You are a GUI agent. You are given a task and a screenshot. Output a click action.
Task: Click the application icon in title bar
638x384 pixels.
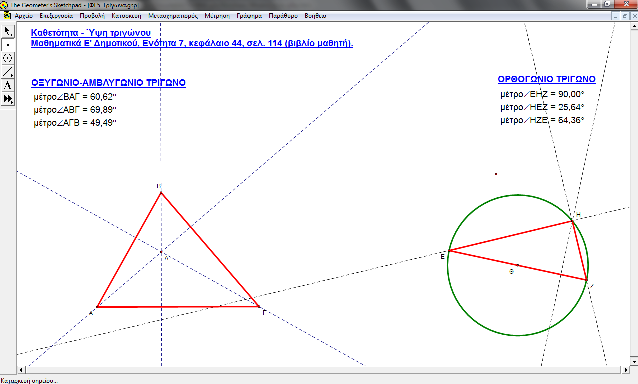[x=4, y=5]
